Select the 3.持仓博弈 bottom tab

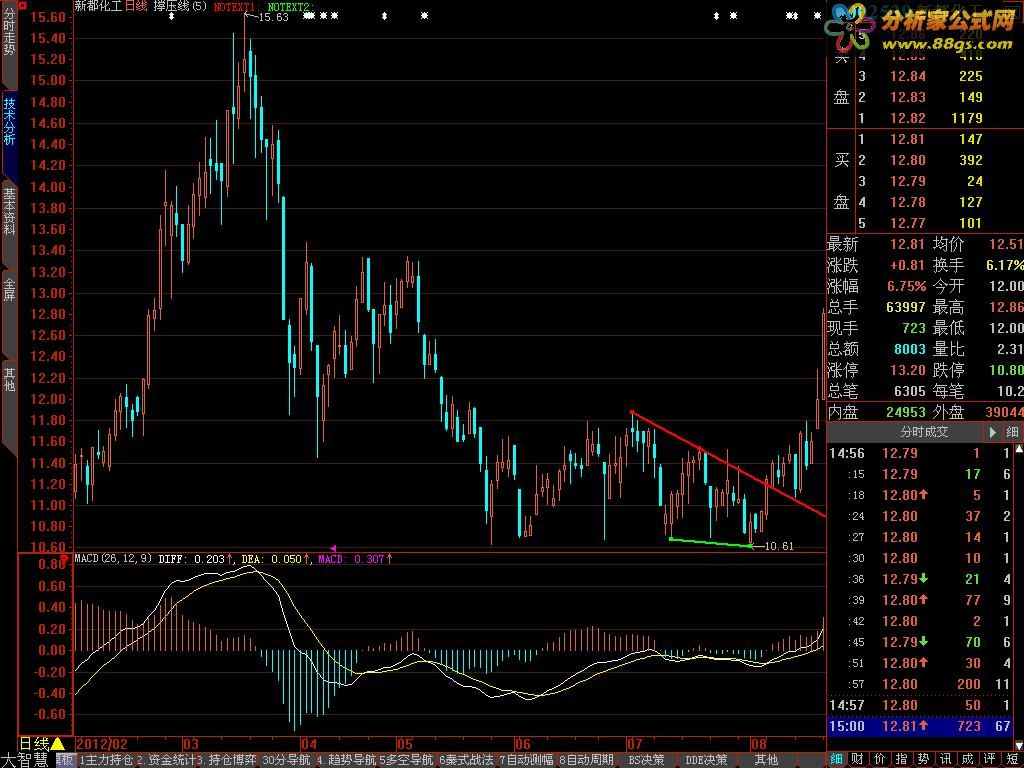tap(227, 760)
